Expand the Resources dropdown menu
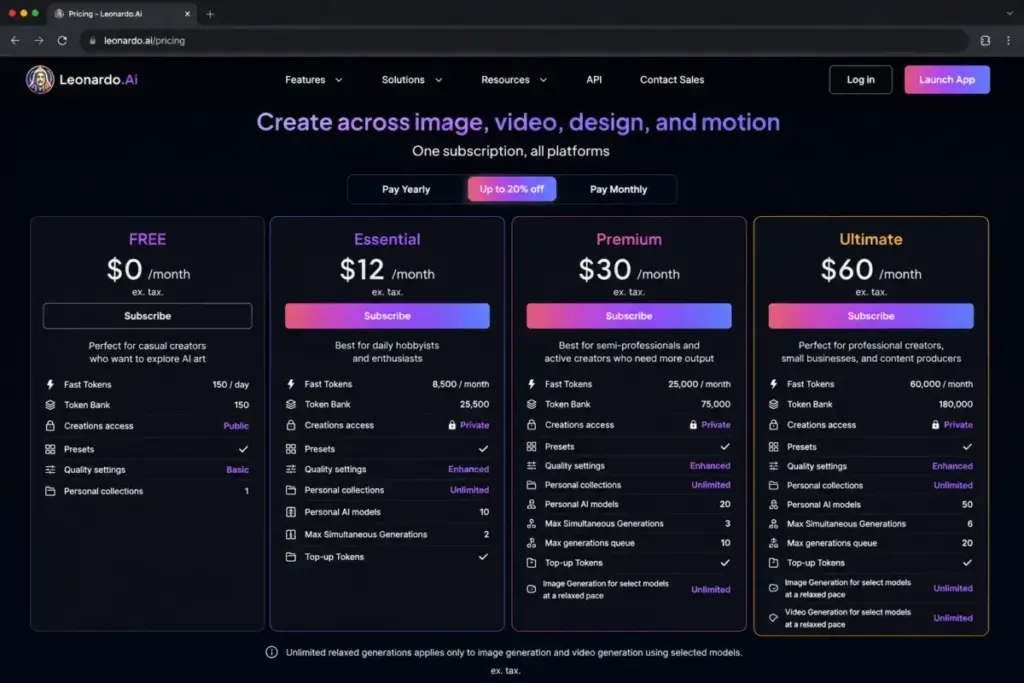The width and height of the screenshot is (1024, 683). pos(514,80)
